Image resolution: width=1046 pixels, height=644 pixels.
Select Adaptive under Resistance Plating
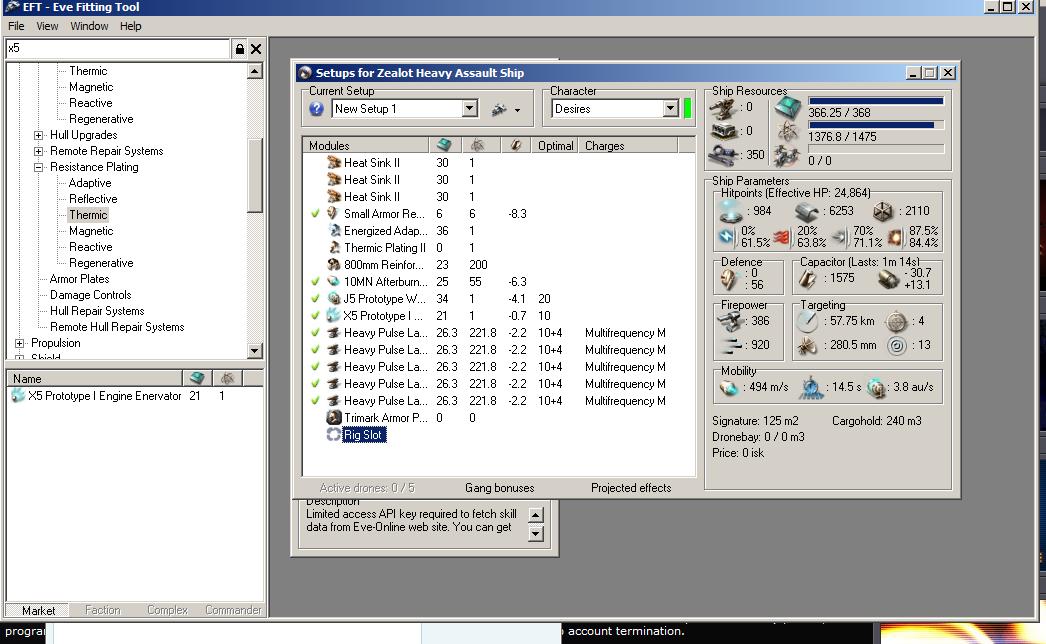(90, 183)
